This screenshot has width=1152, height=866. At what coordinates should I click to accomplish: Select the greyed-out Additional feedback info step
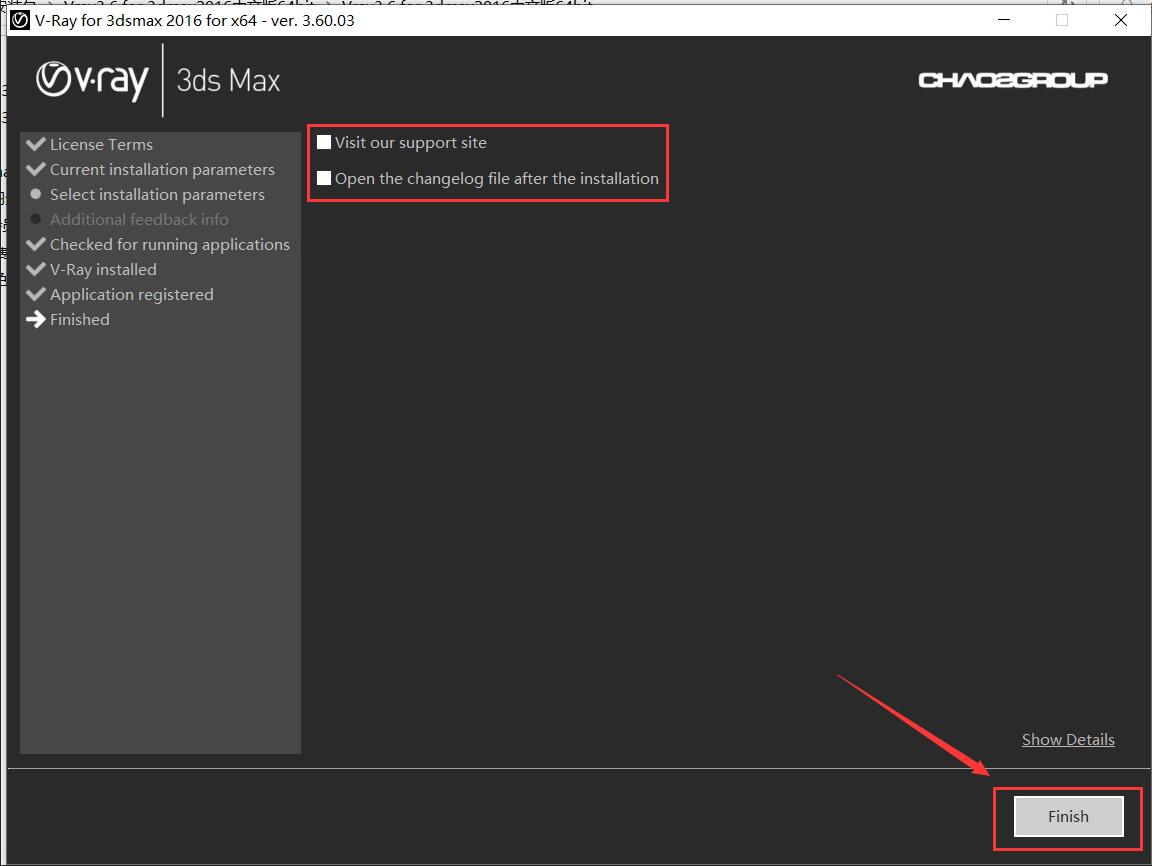point(139,220)
